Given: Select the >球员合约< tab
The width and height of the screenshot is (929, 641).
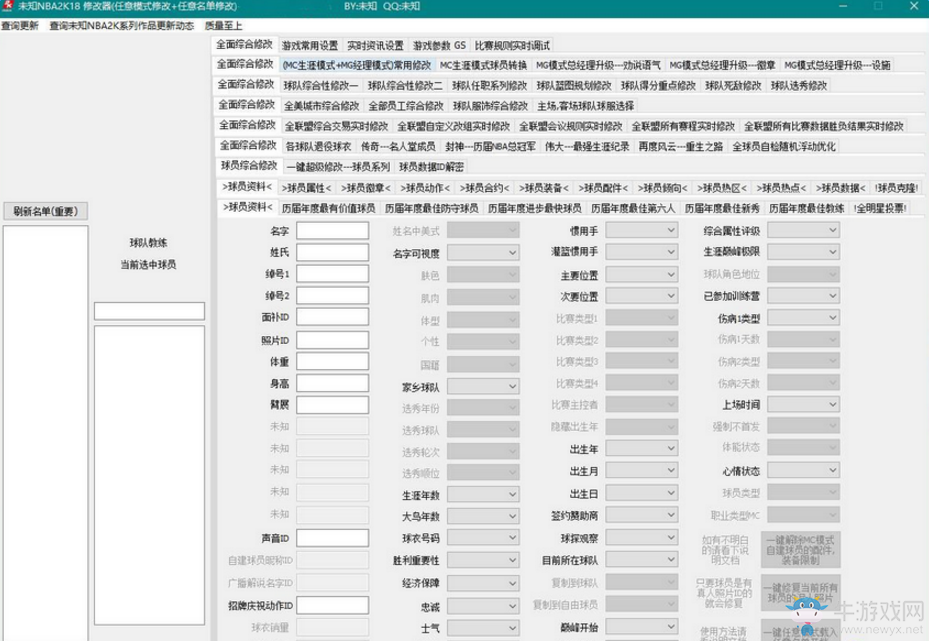Looking at the screenshot, I should point(484,188).
